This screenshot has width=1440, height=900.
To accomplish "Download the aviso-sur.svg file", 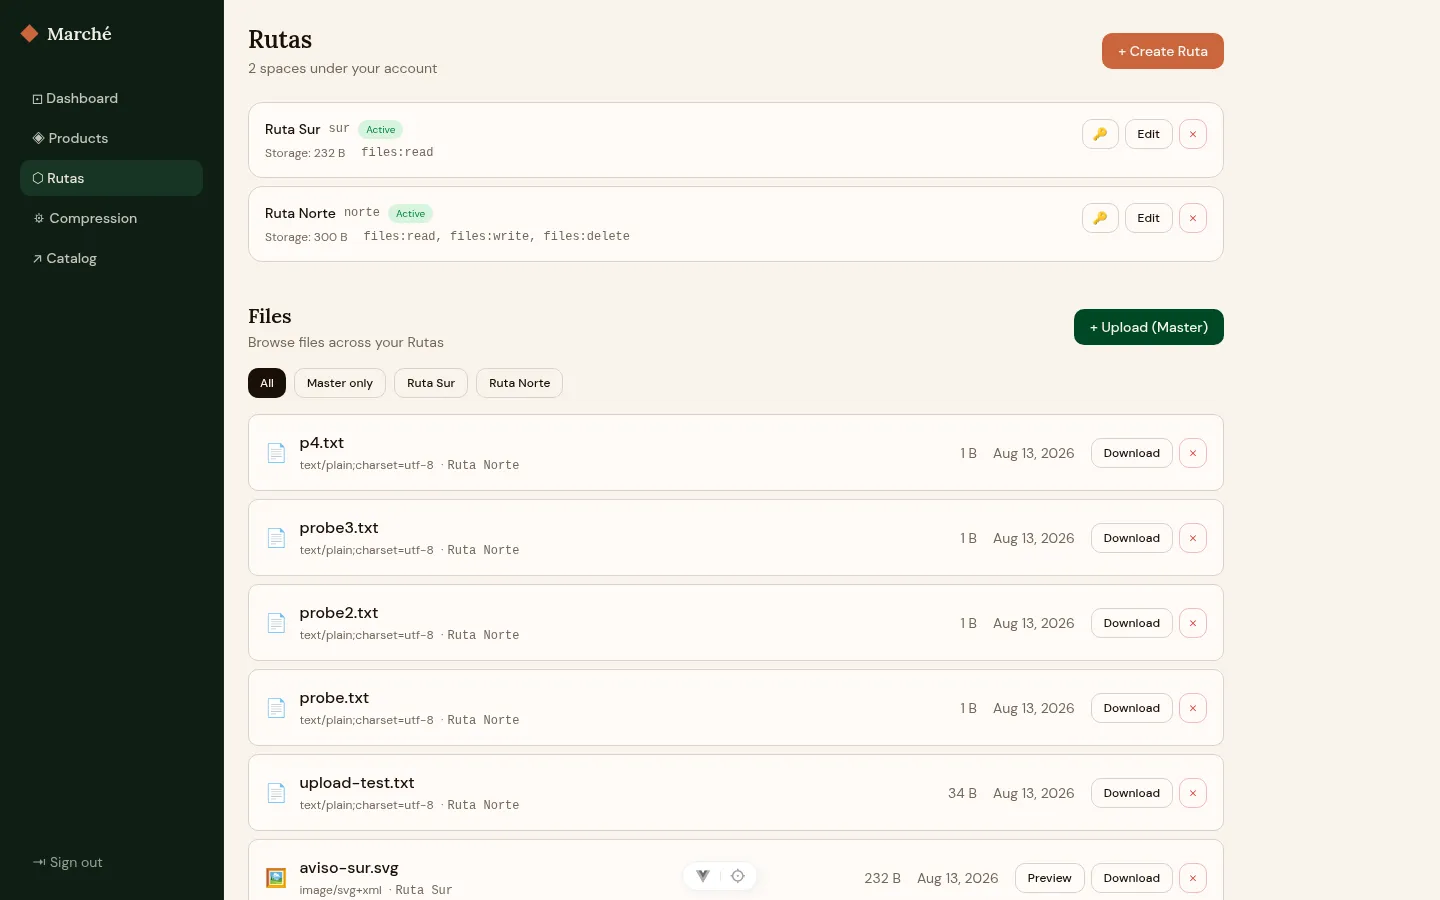I will pos(1132,878).
